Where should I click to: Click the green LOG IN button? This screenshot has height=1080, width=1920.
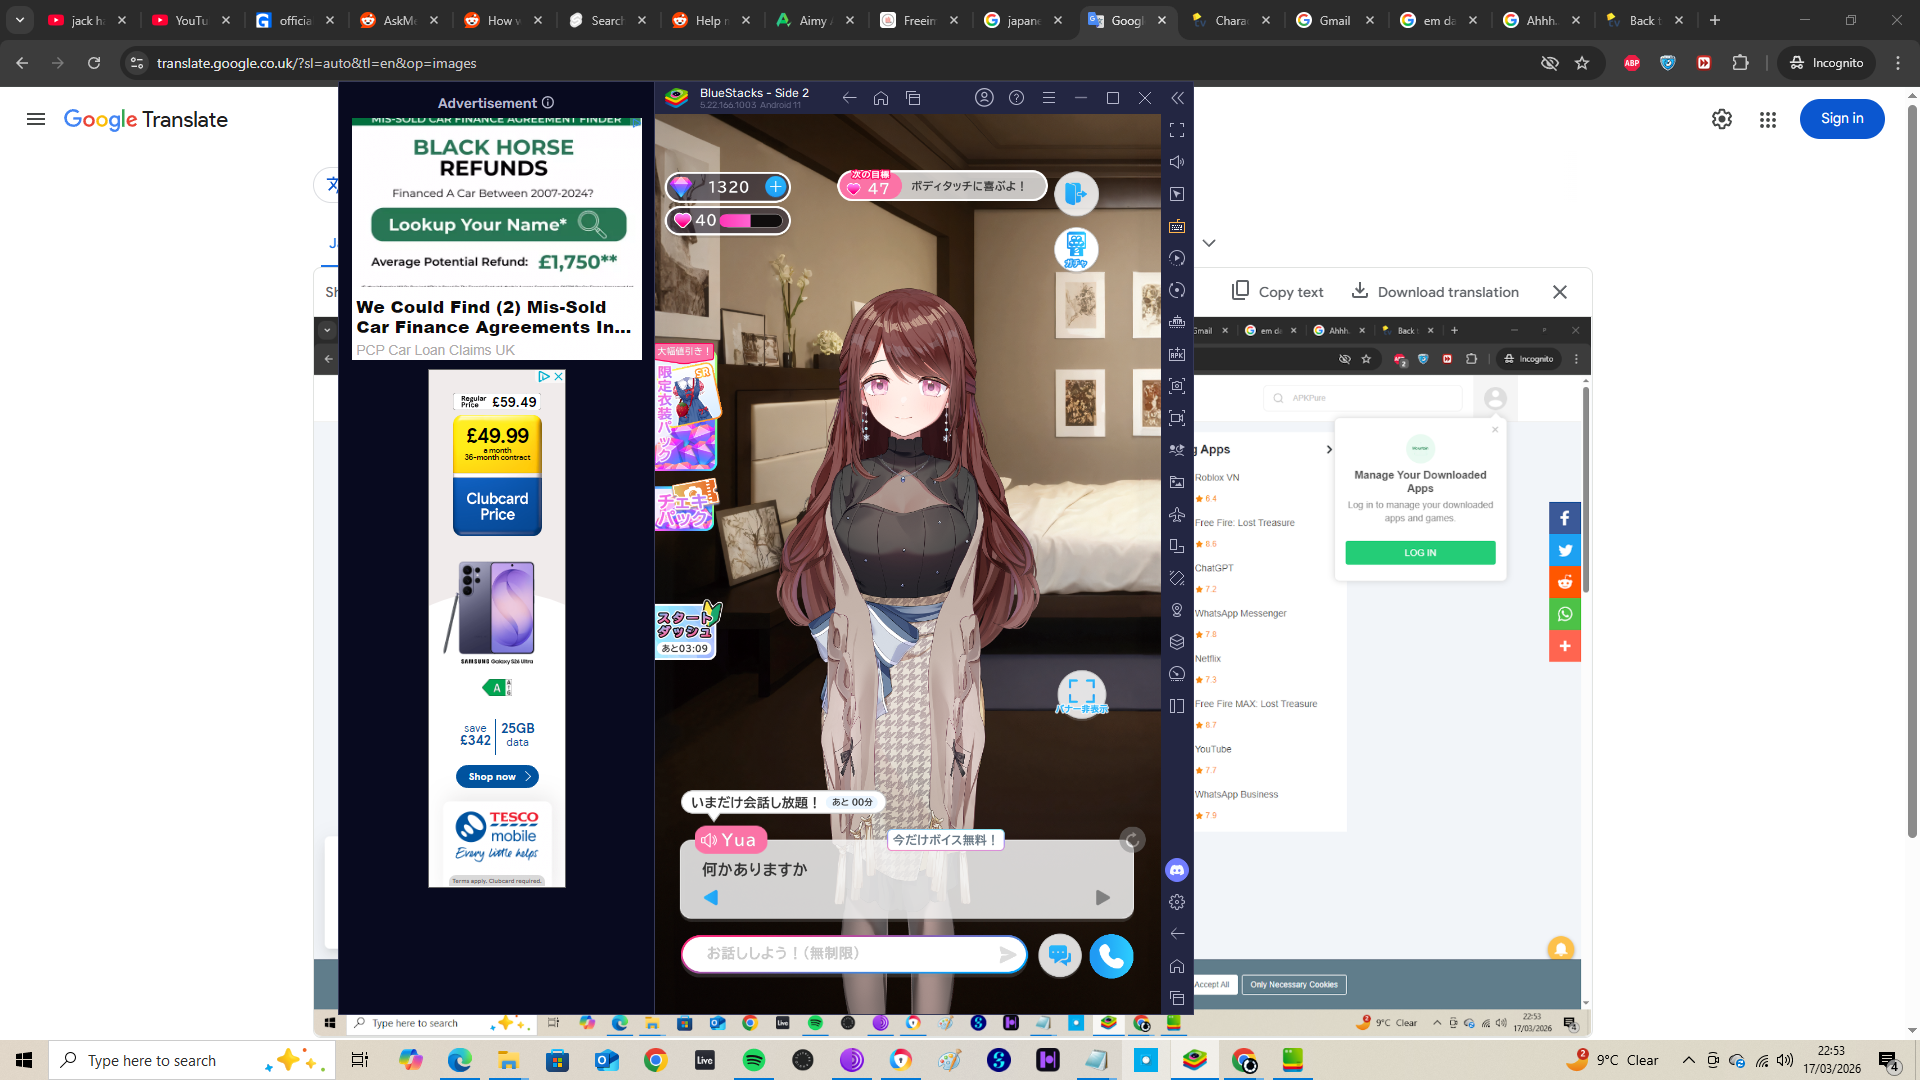tap(1420, 553)
